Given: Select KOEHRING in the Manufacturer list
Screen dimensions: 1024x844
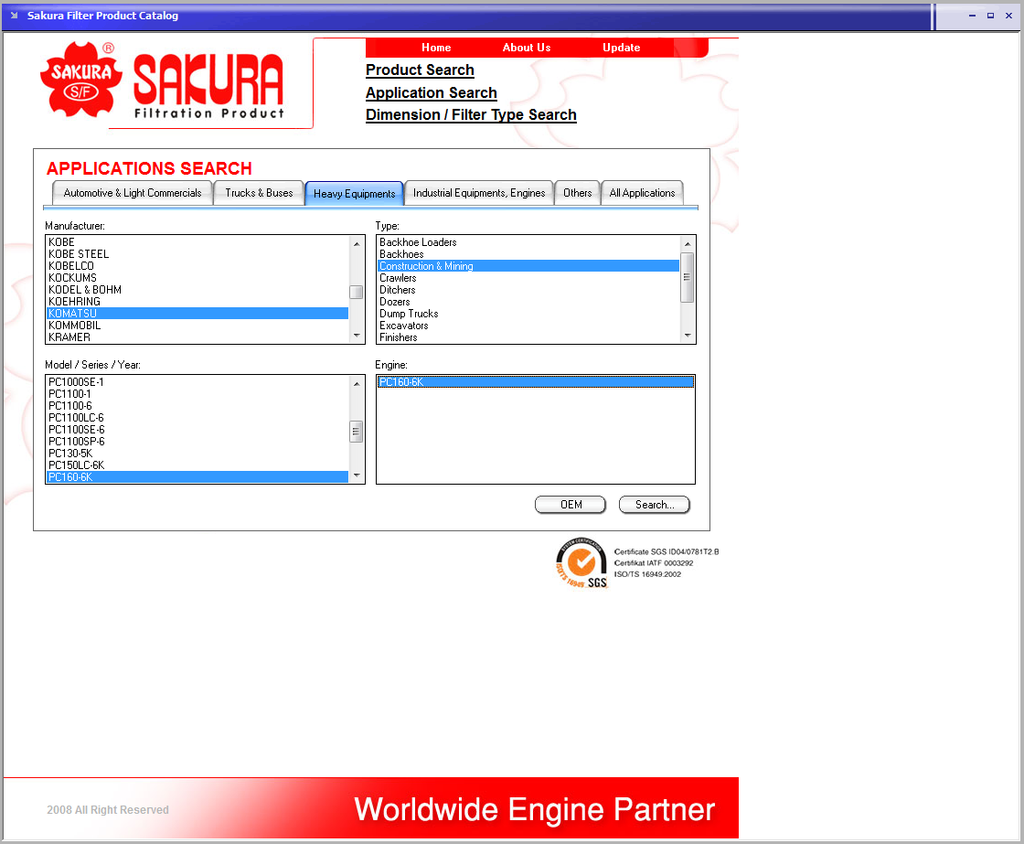Looking at the screenshot, I should click(x=198, y=301).
